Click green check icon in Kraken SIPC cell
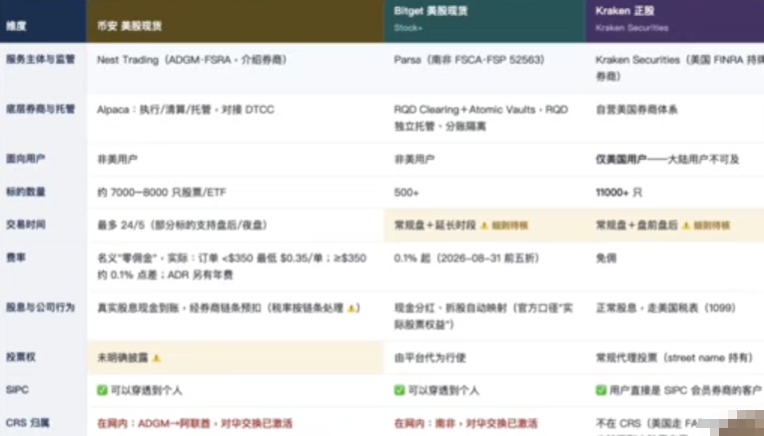The height and width of the screenshot is (436, 764). click(x=601, y=390)
